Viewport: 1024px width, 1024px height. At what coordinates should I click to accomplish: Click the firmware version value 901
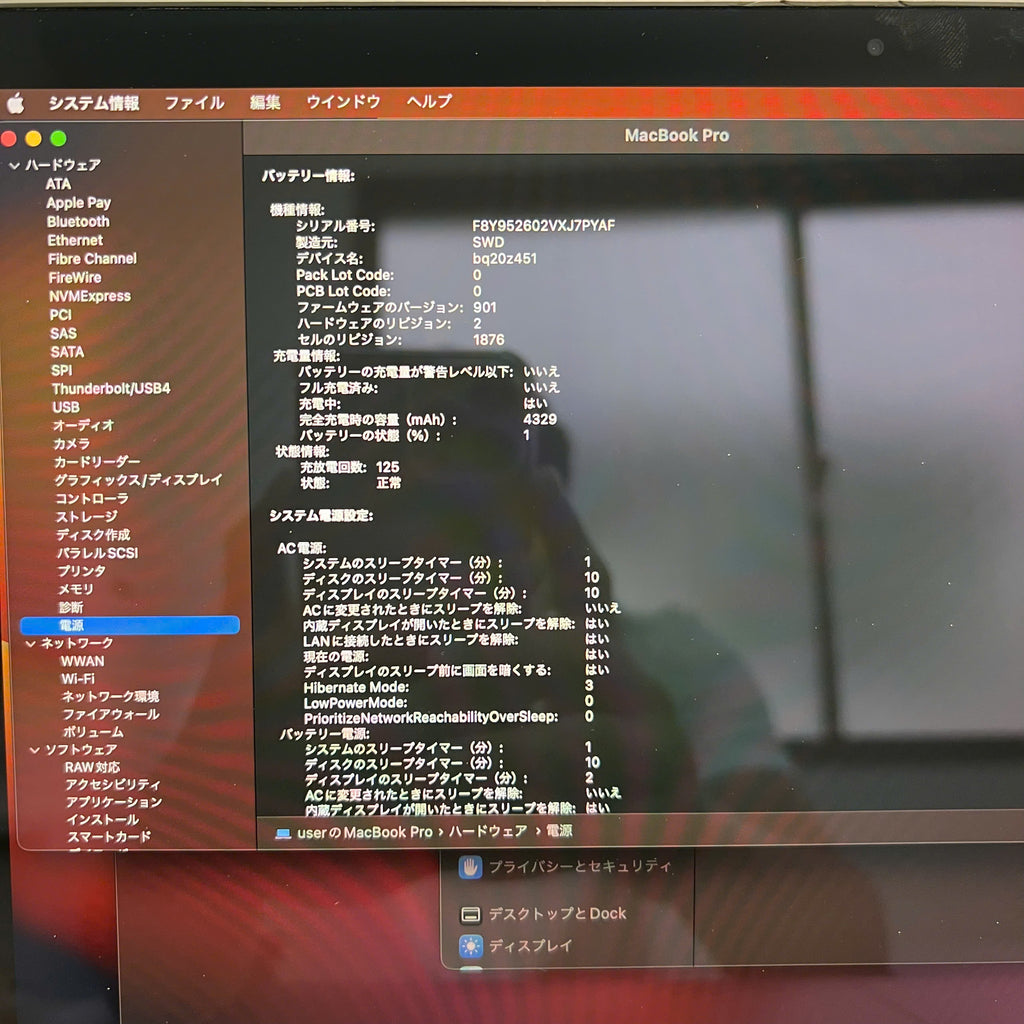click(485, 308)
